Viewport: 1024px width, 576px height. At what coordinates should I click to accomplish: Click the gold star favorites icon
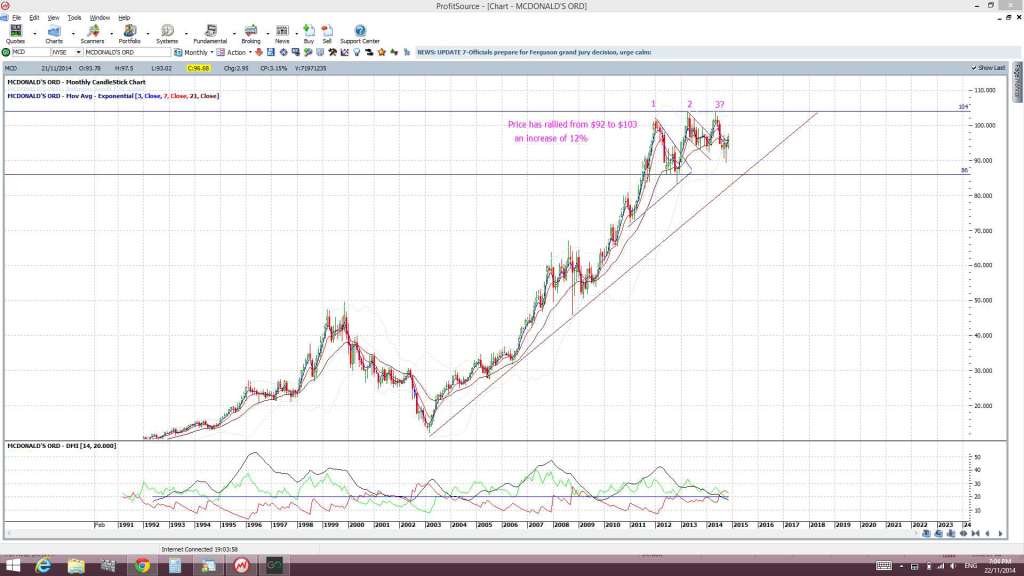pos(382,52)
